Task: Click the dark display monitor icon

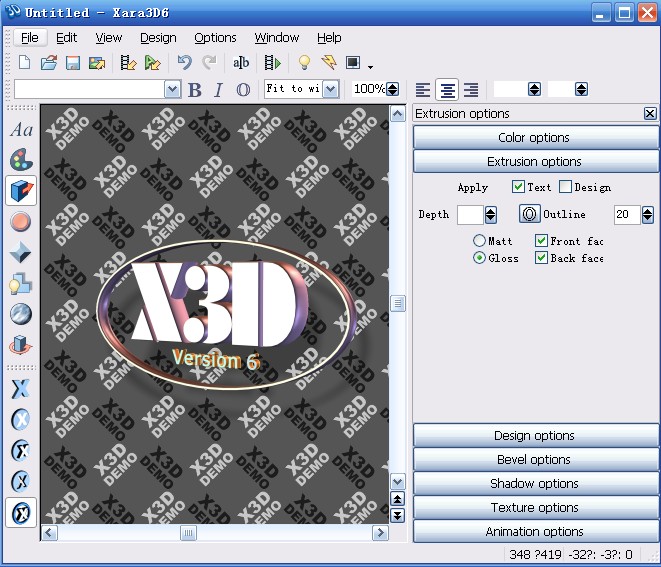Action: (x=353, y=63)
